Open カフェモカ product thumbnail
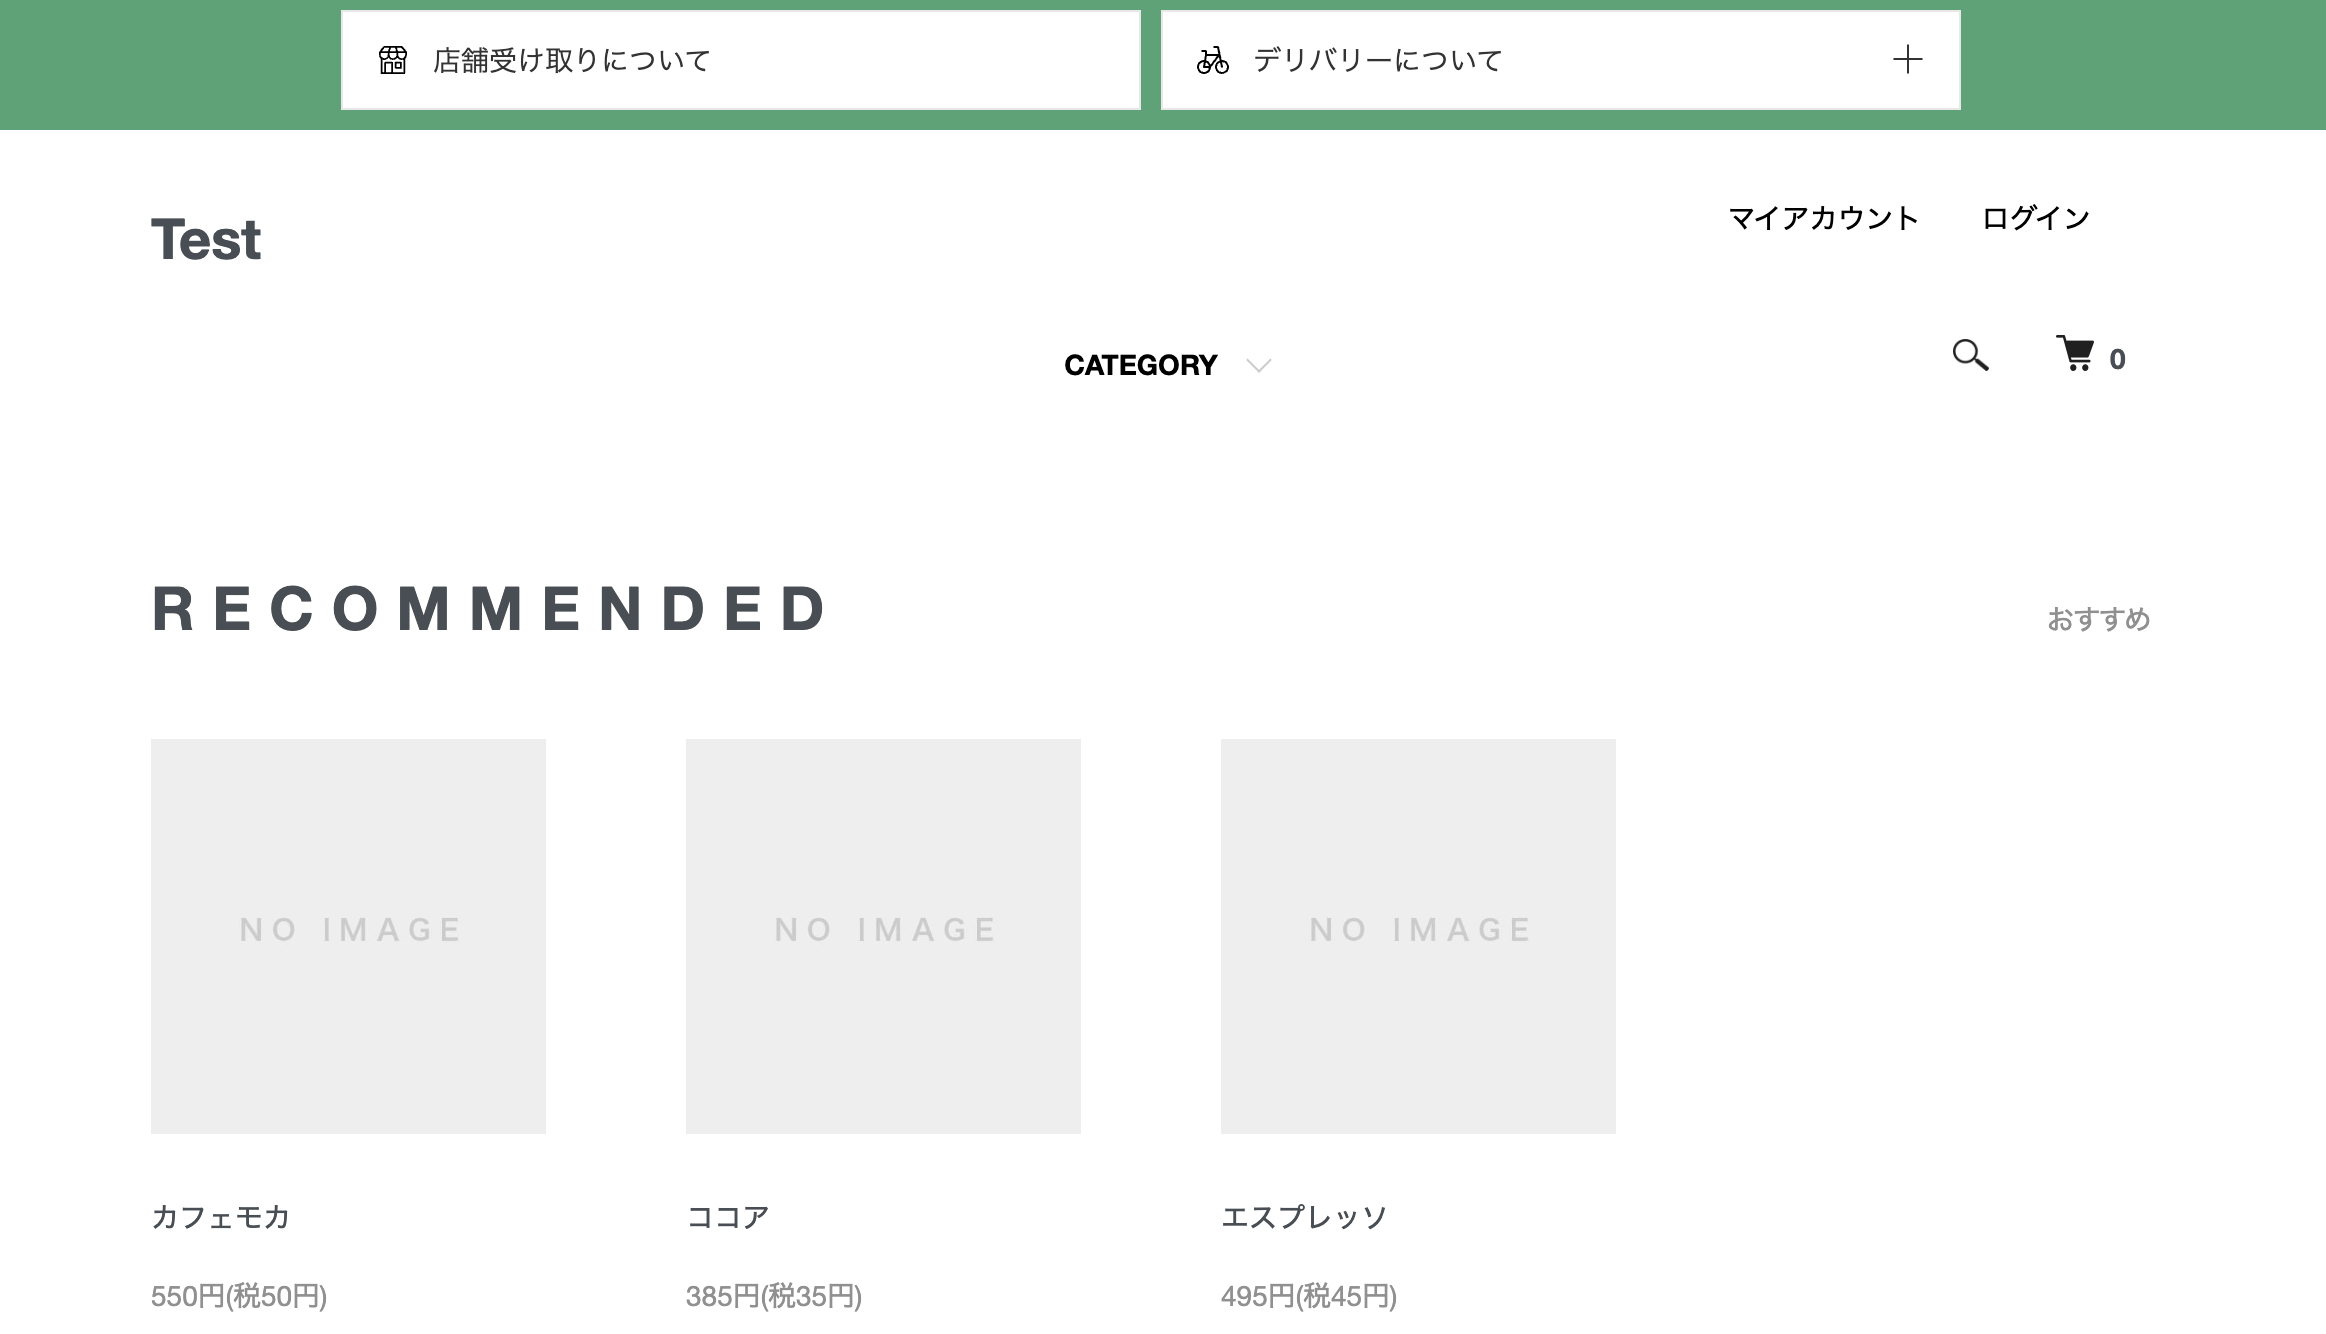This screenshot has height=1334, width=2326. click(x=348, y=936)
